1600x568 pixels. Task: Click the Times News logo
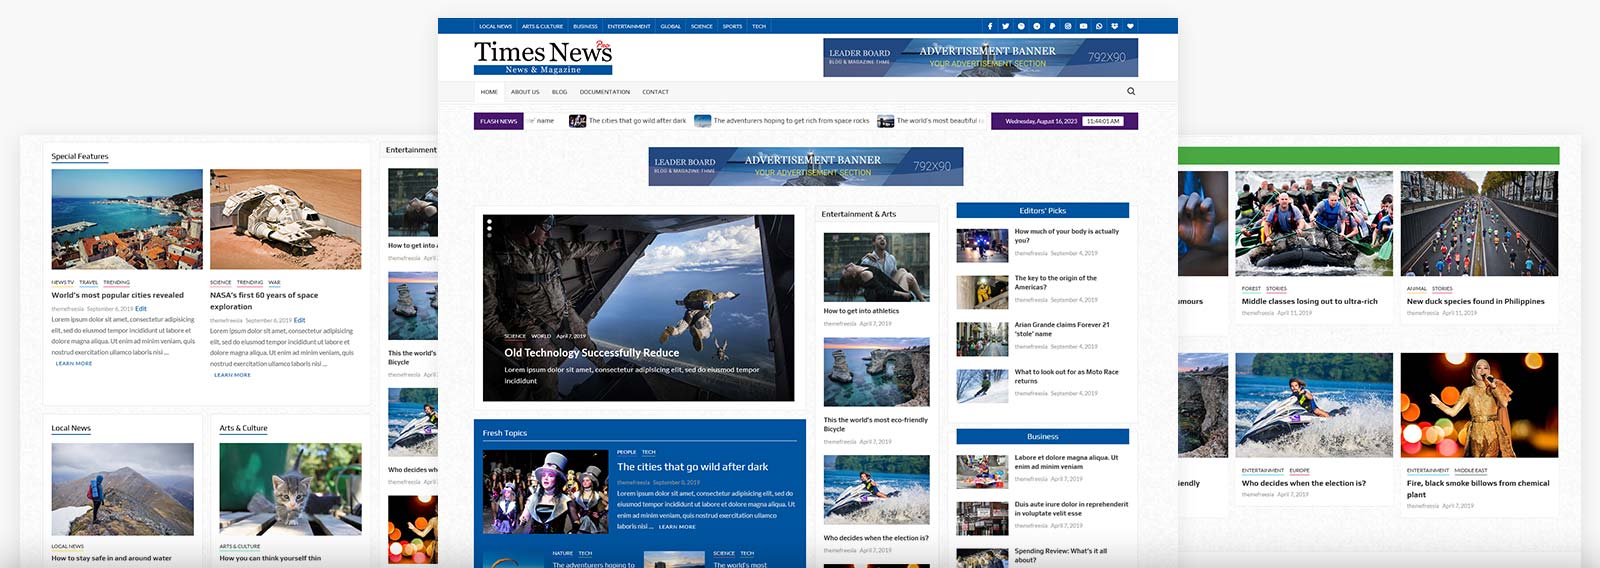click(x=542, y=57)
